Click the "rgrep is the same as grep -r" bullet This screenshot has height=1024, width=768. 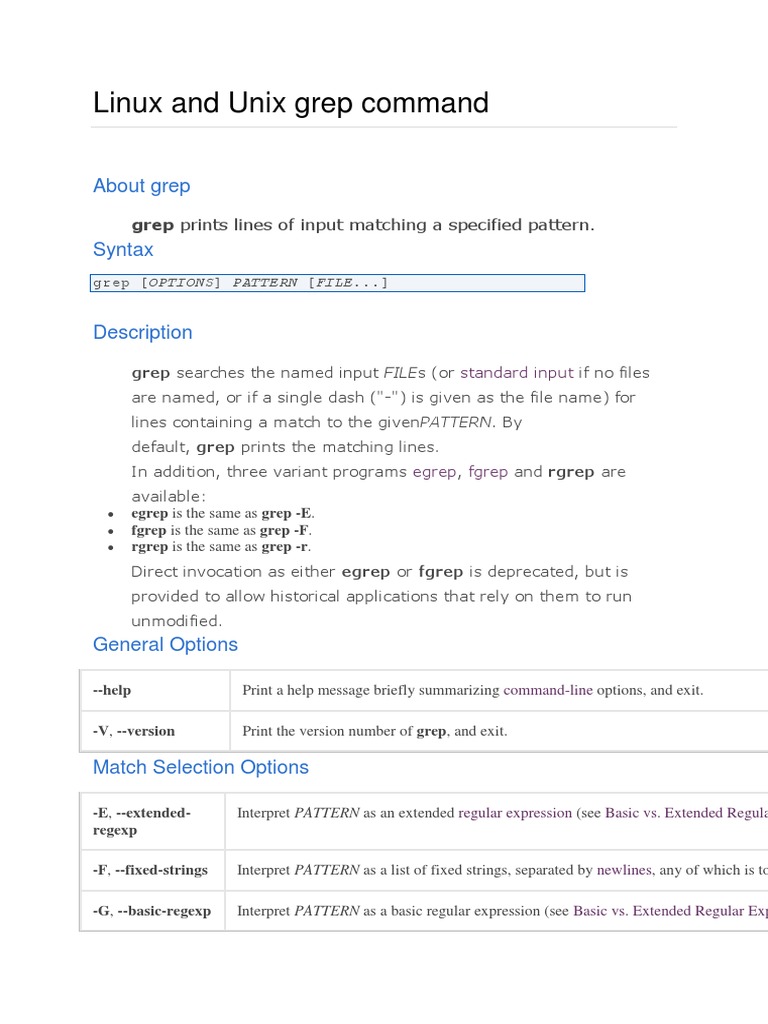[221, 547]
